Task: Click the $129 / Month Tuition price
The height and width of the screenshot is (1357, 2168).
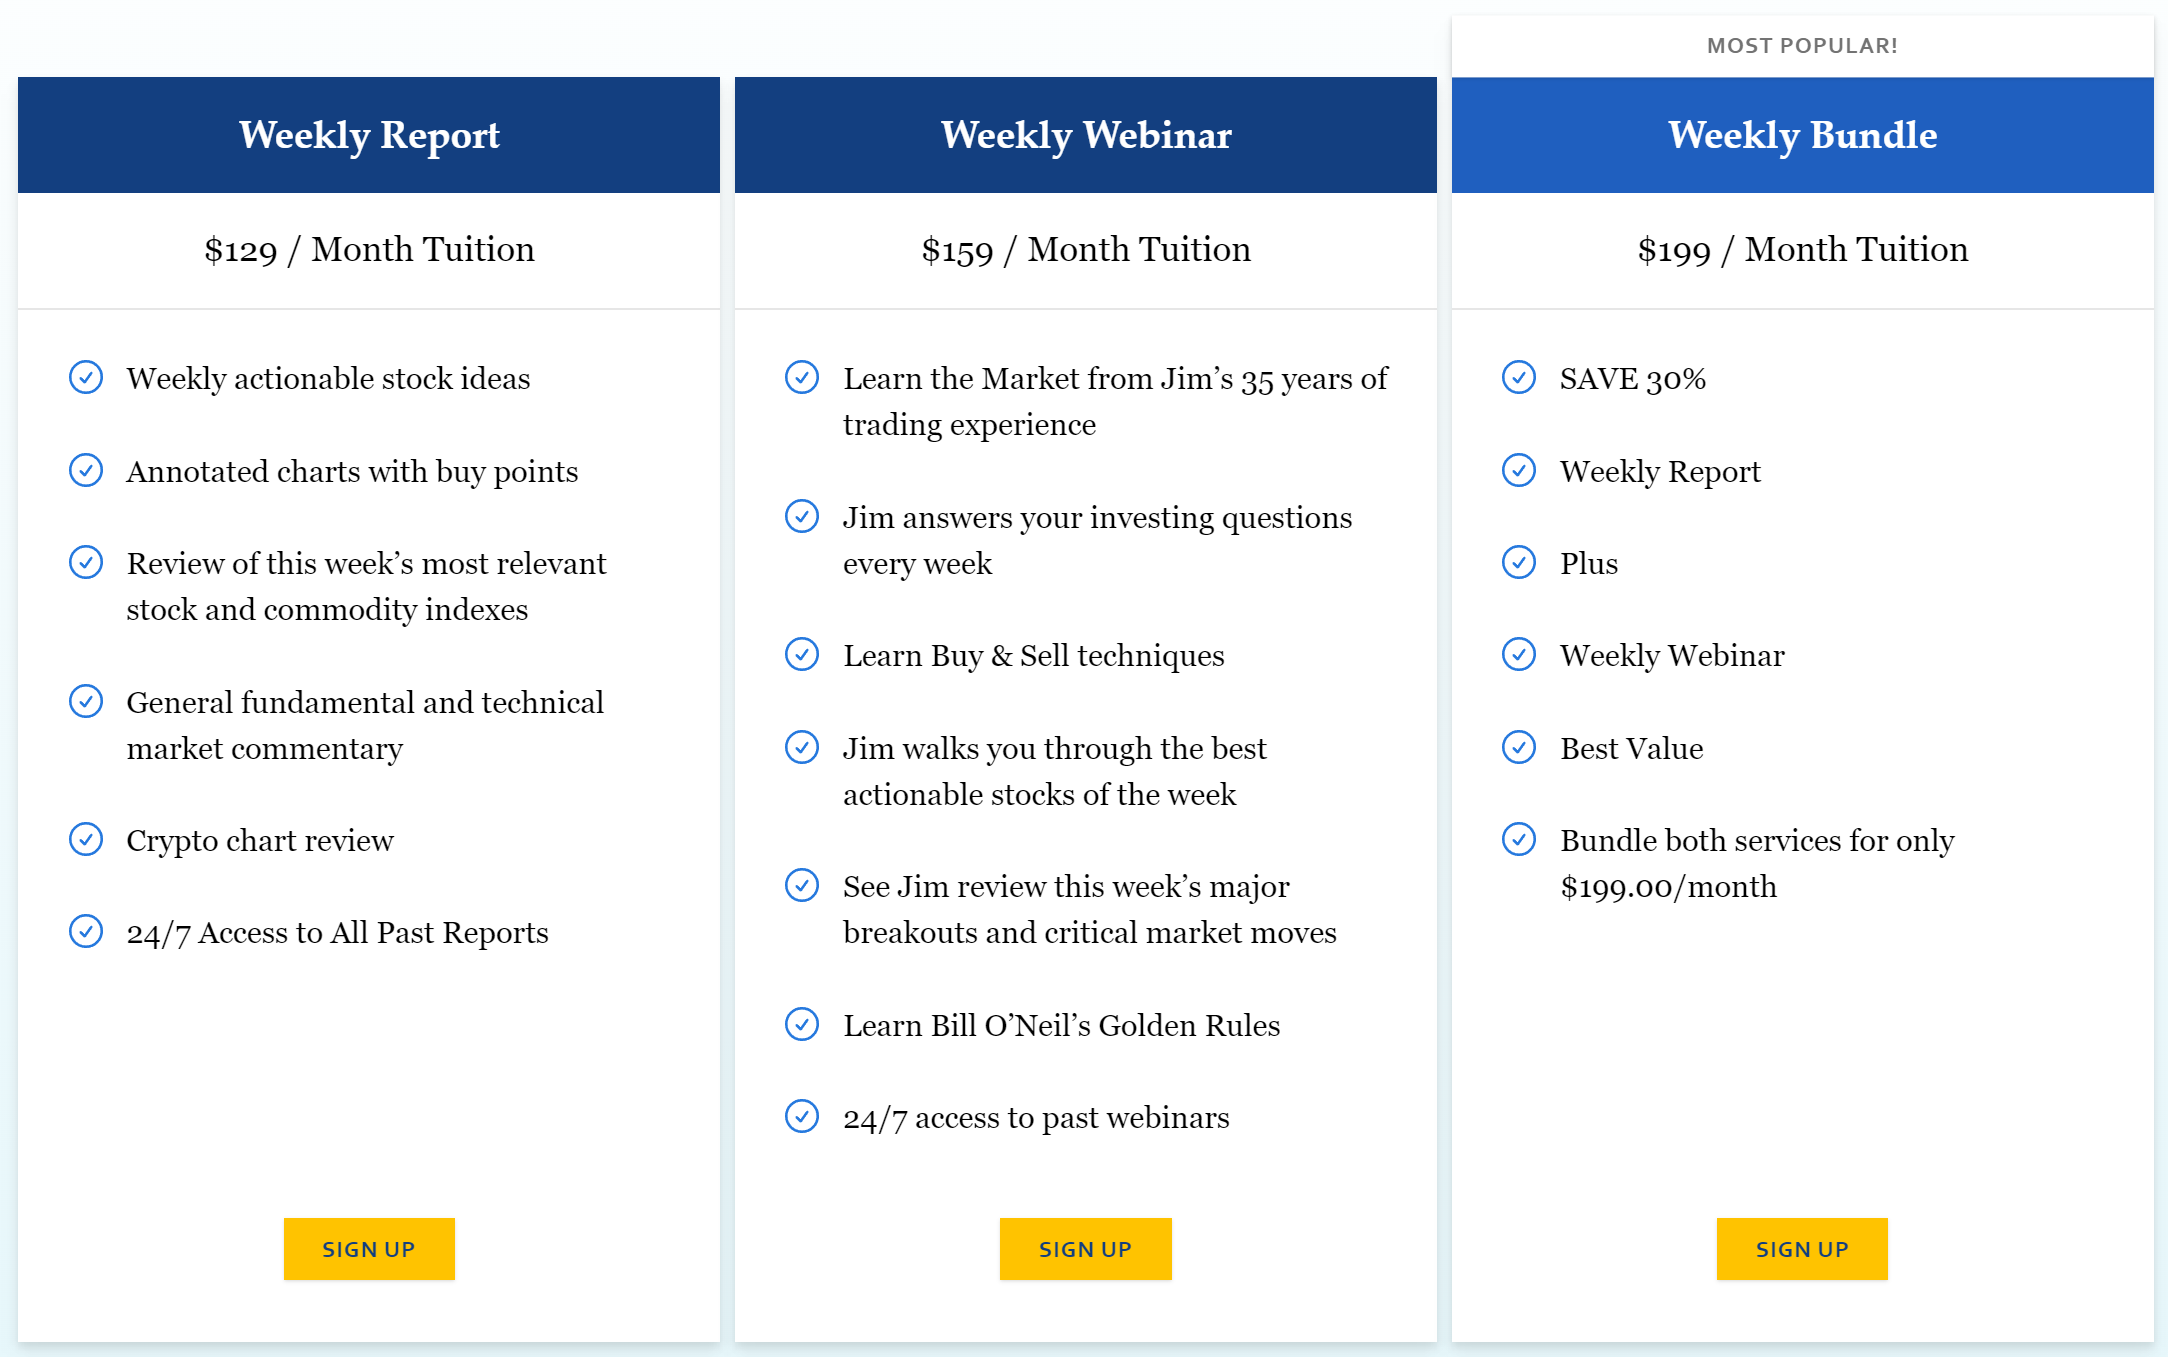Action: [369, 249]
